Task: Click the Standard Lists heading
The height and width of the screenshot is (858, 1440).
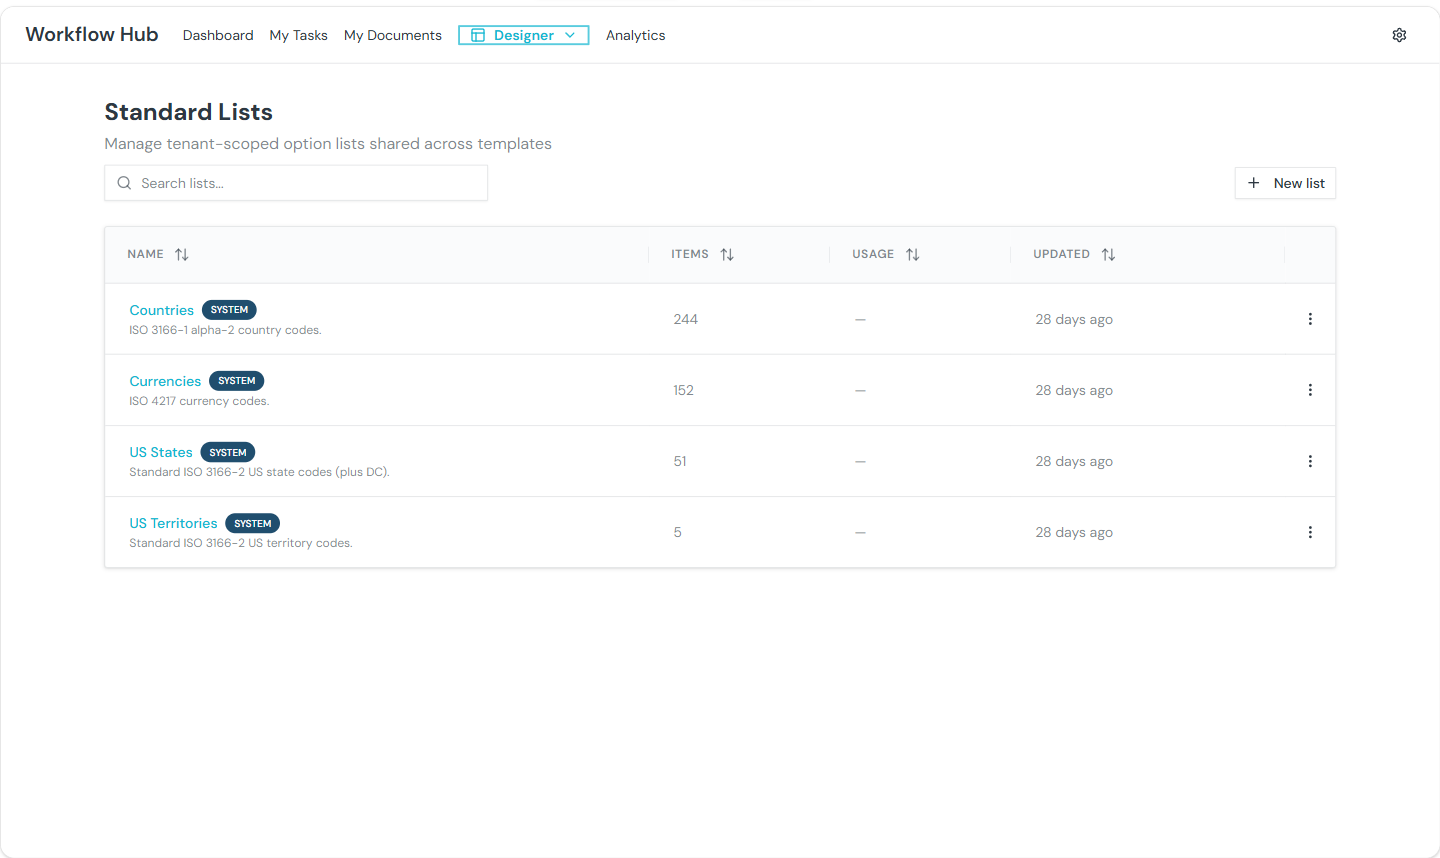Action: coord(188,112)
